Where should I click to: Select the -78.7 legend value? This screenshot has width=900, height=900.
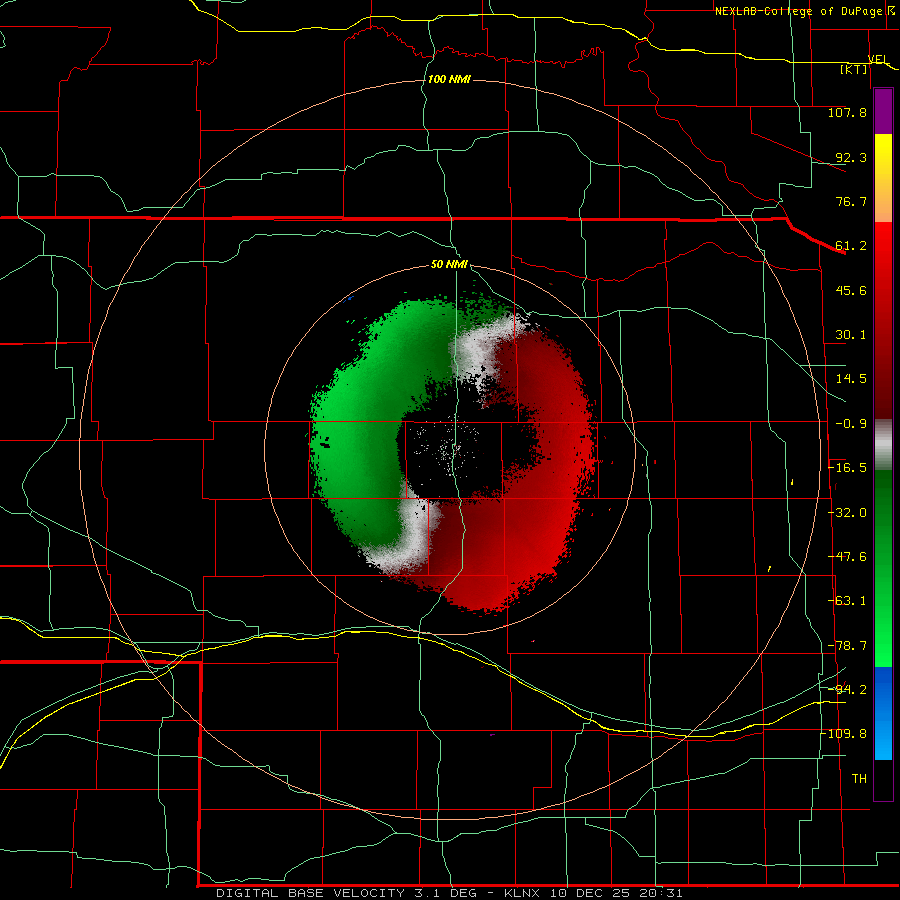pyautogui.click(x=847, y=646)
